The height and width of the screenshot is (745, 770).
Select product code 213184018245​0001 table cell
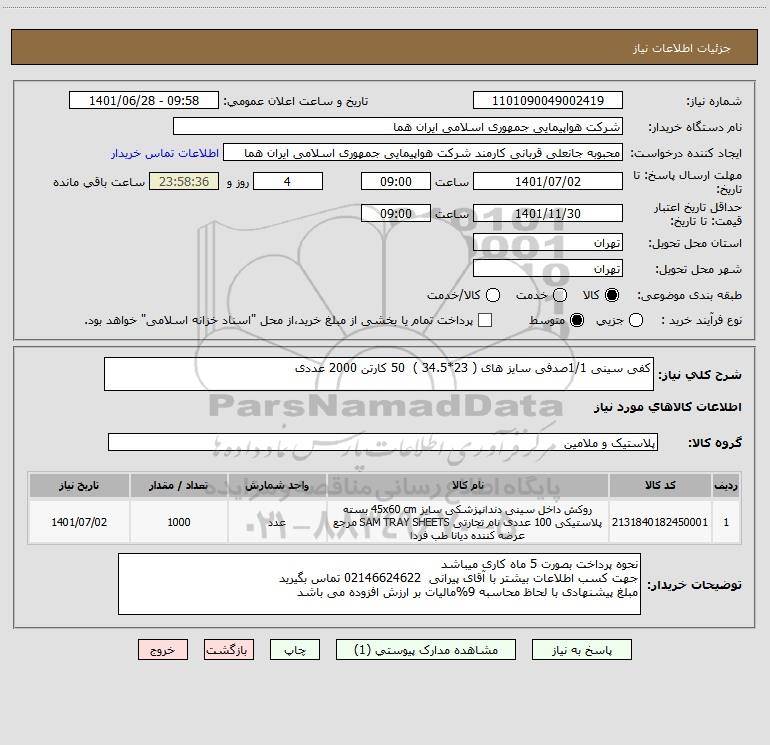(x=660, y=522)
